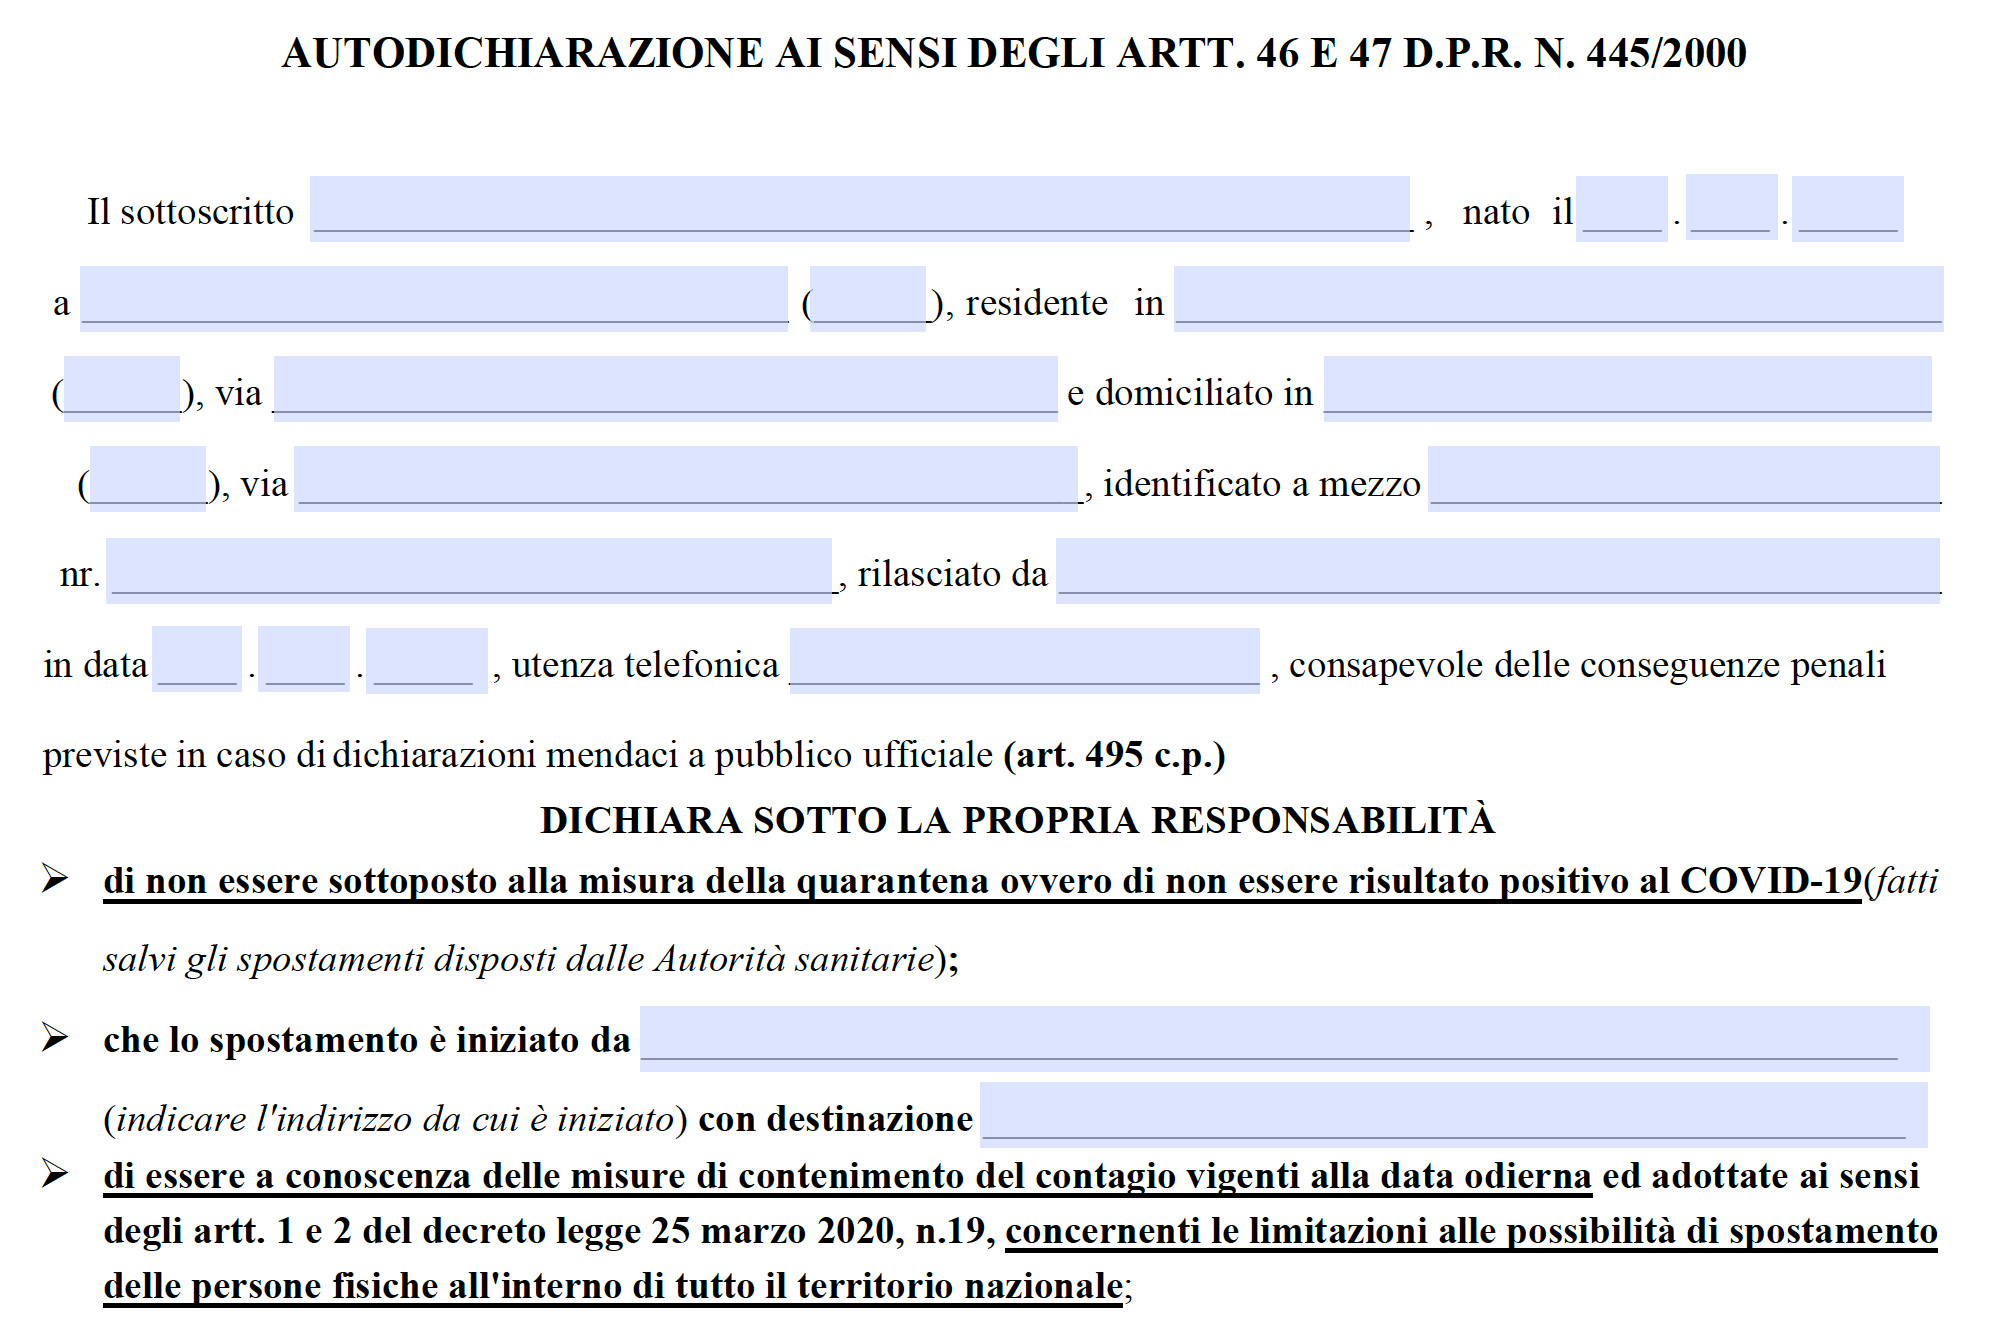Click the birthplace field after 'a'
This screenshot has height=1322, width=2006.
point(434,298)
